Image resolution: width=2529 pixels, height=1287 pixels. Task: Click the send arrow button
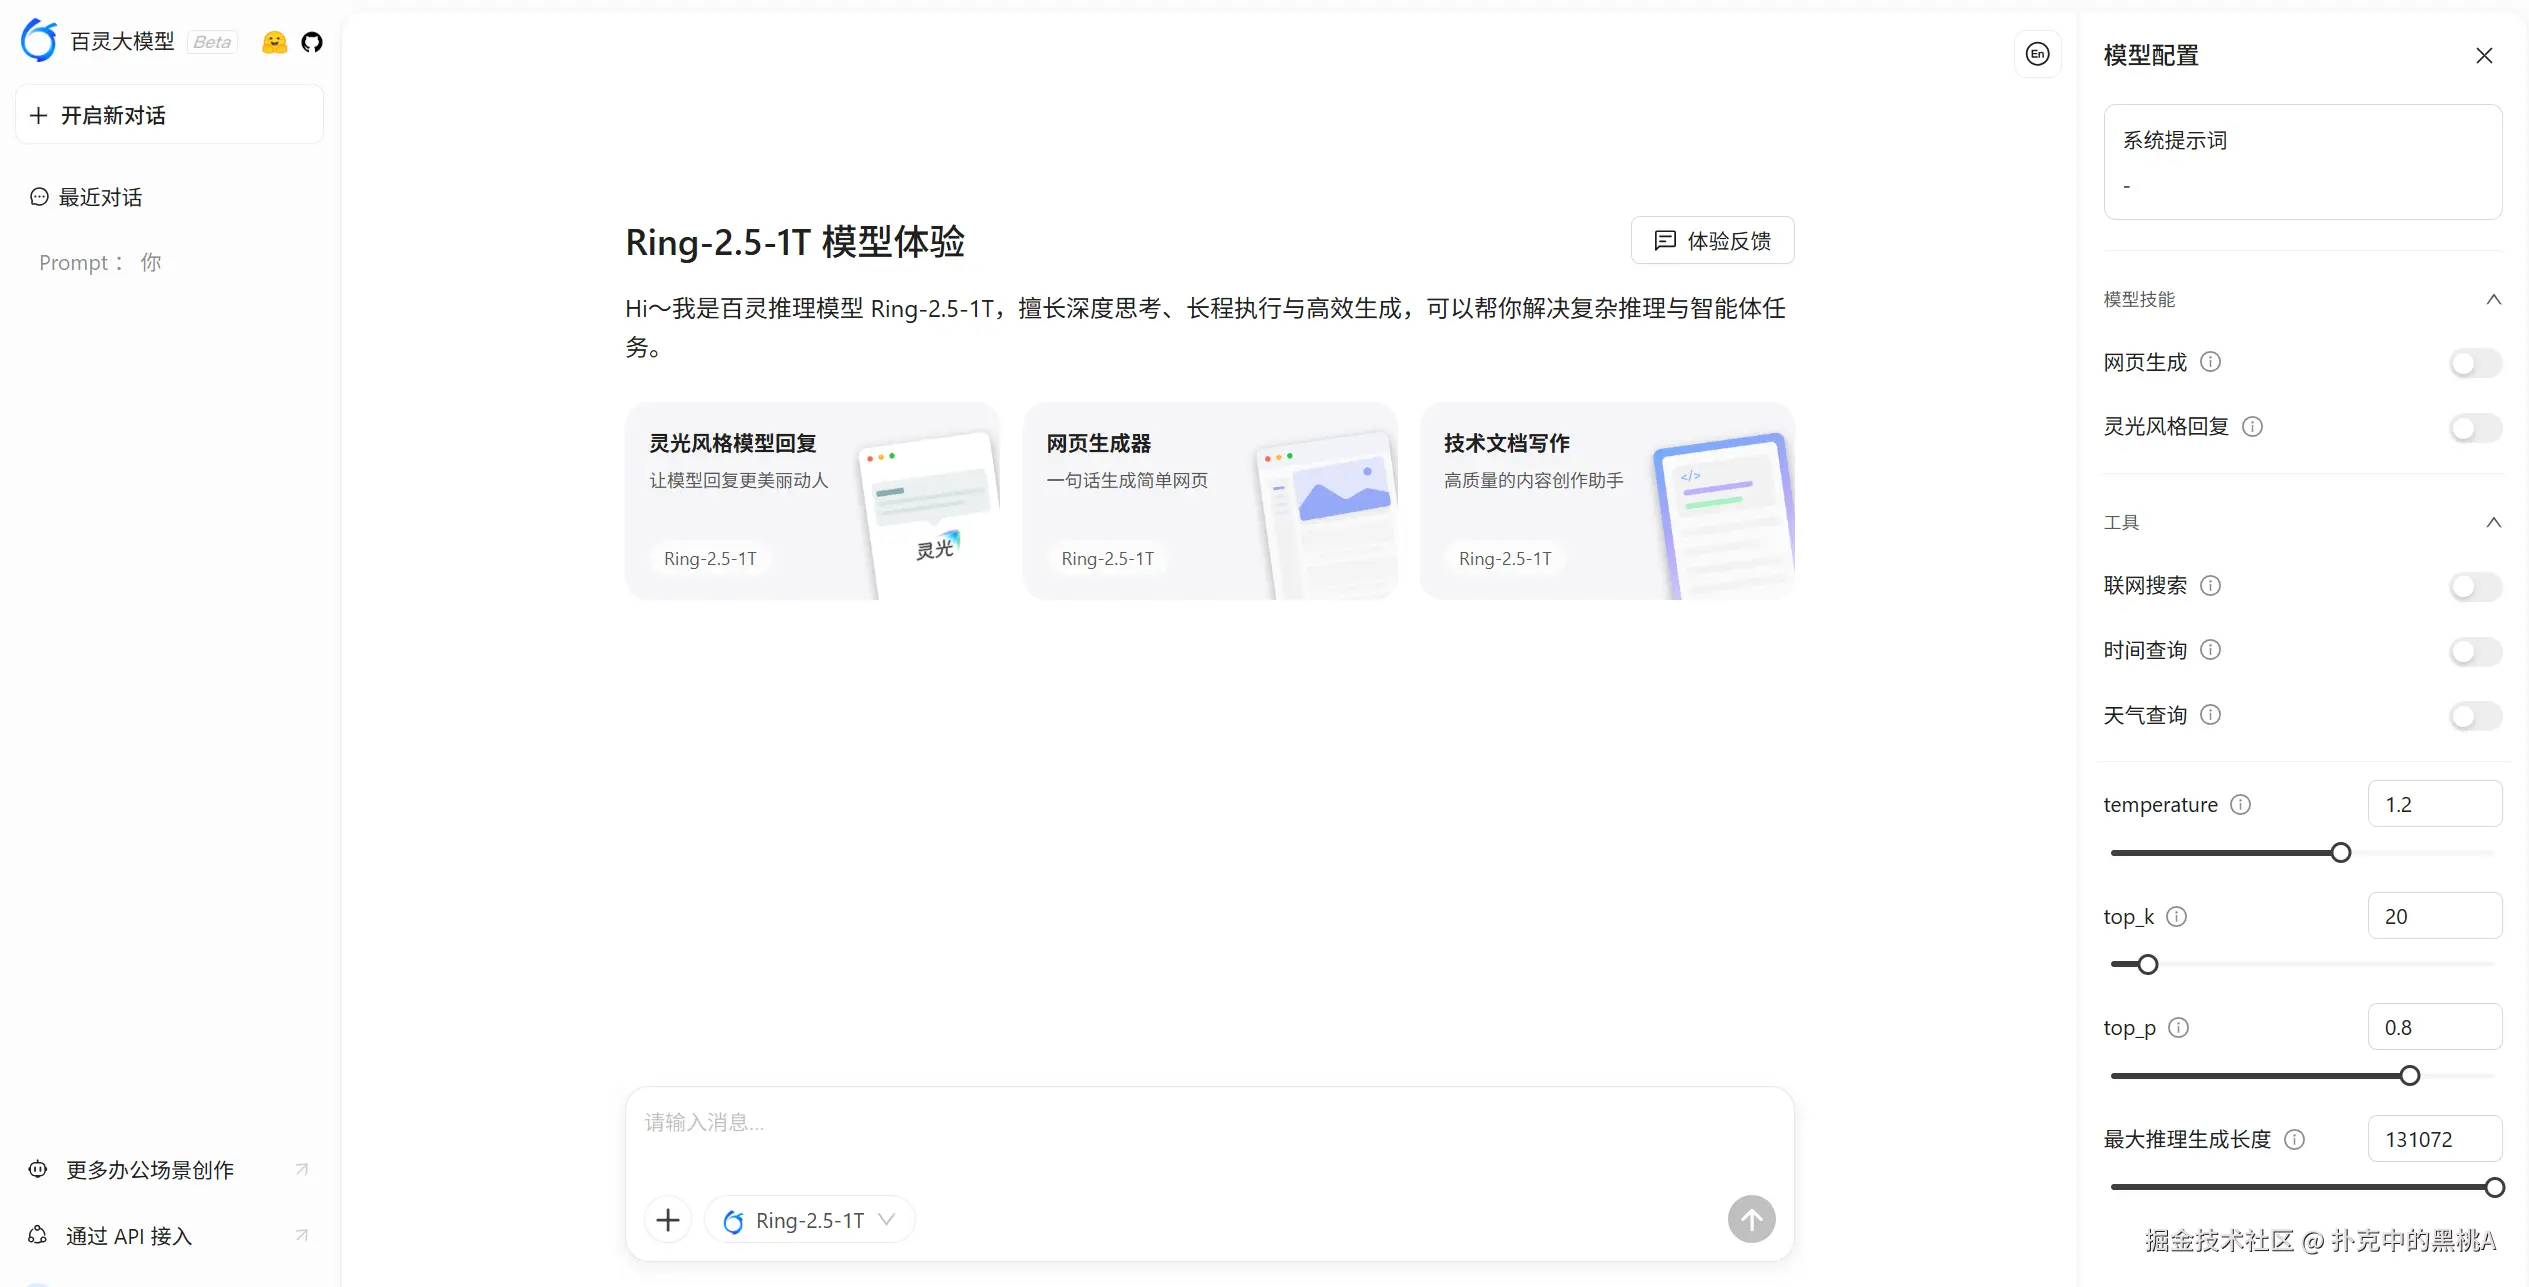1751,1219
